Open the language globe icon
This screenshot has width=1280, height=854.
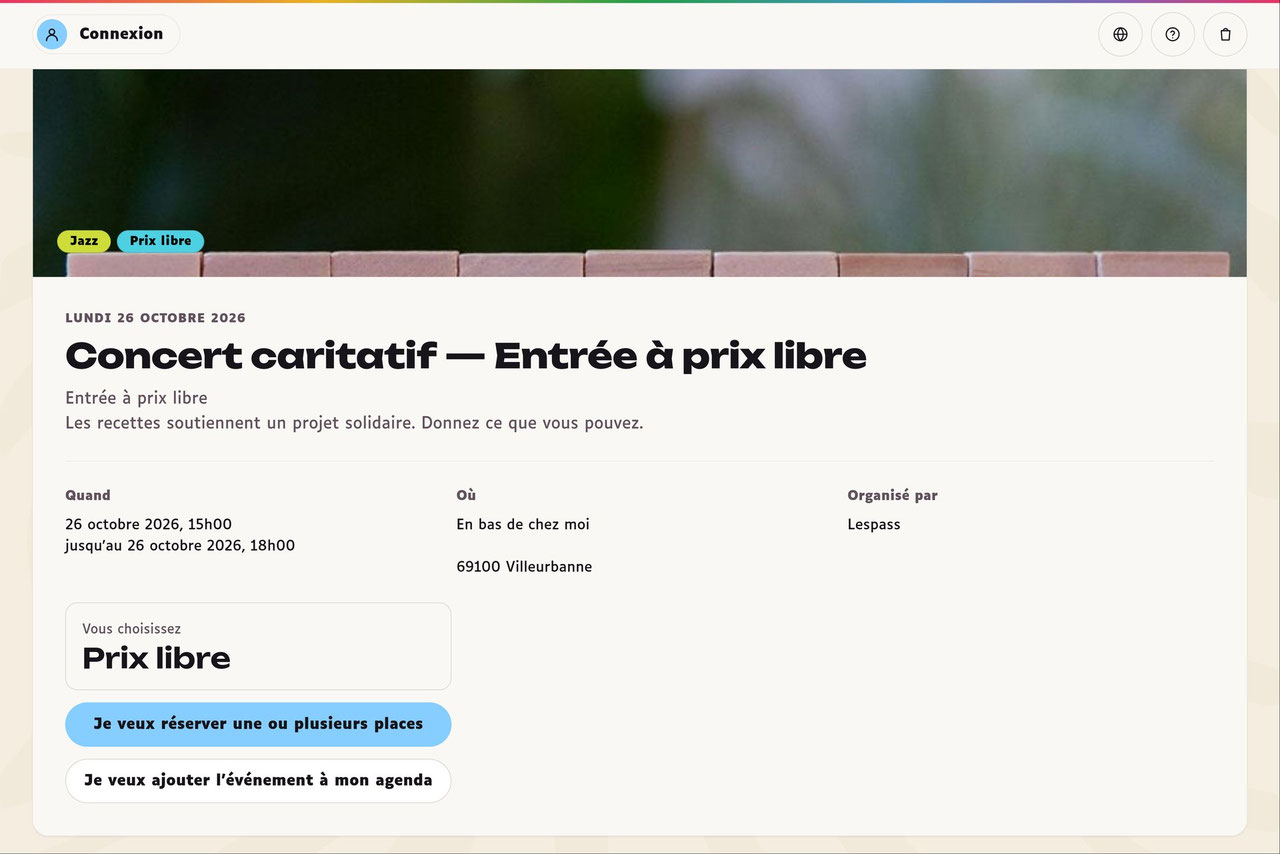(x=1120, y=34)
